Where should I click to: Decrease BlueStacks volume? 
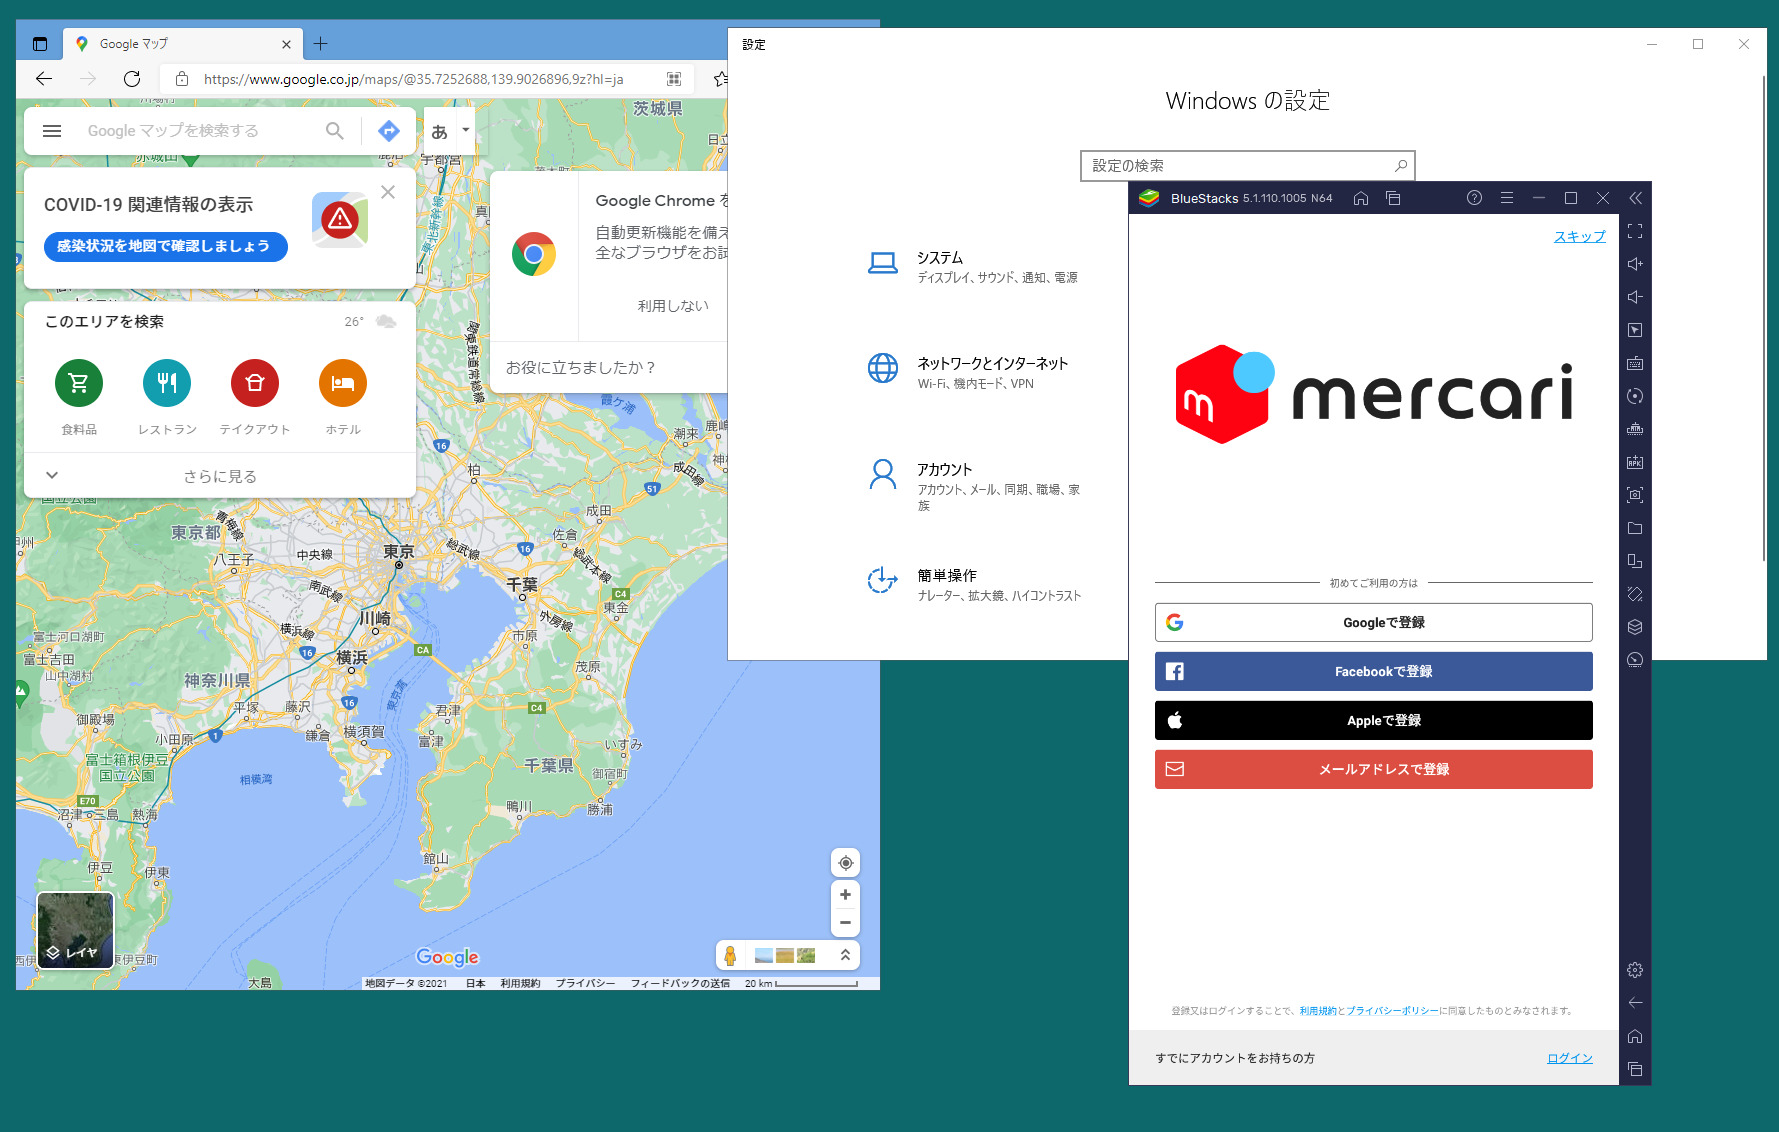(x=1635, y=297)
